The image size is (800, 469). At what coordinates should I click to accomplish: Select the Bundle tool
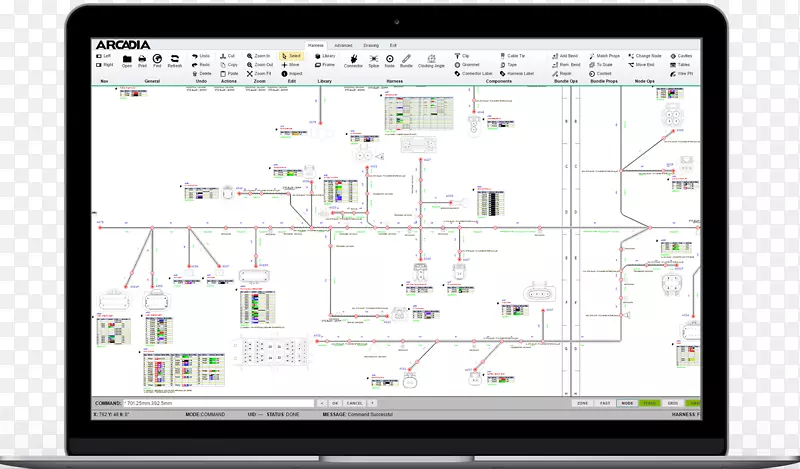406,61
